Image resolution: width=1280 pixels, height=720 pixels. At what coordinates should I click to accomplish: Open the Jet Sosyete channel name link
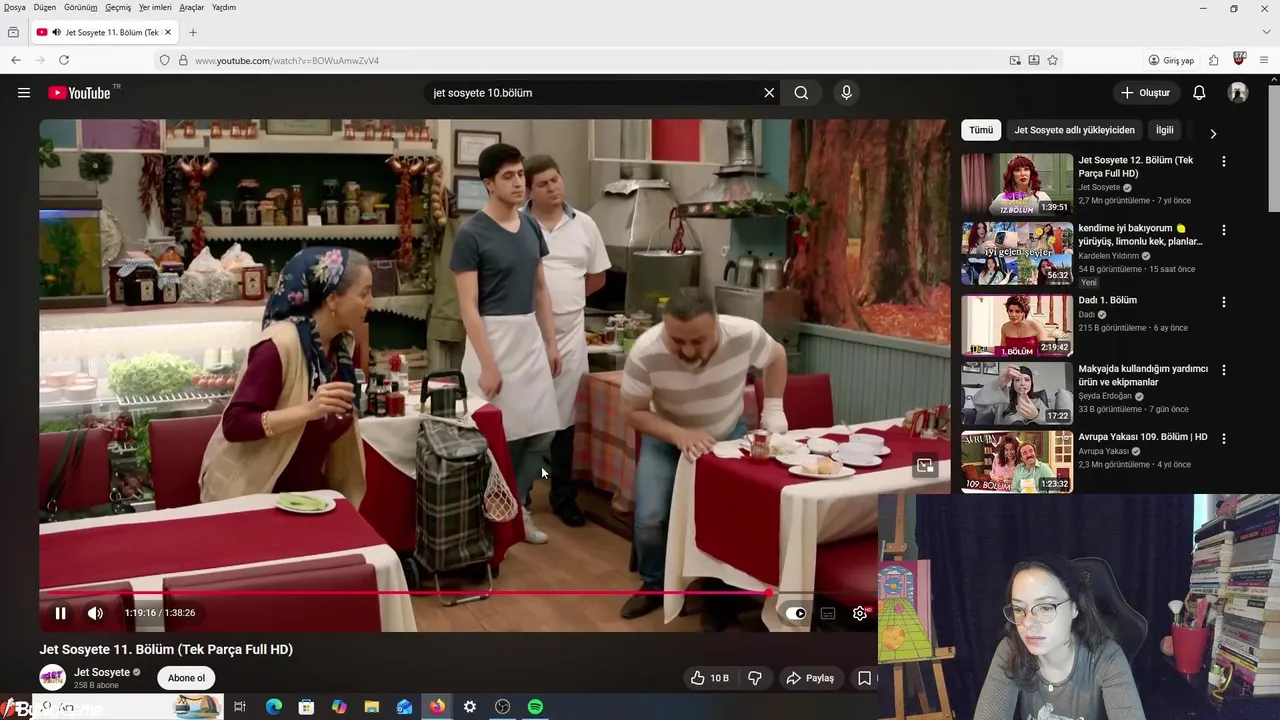click(102, 672)
